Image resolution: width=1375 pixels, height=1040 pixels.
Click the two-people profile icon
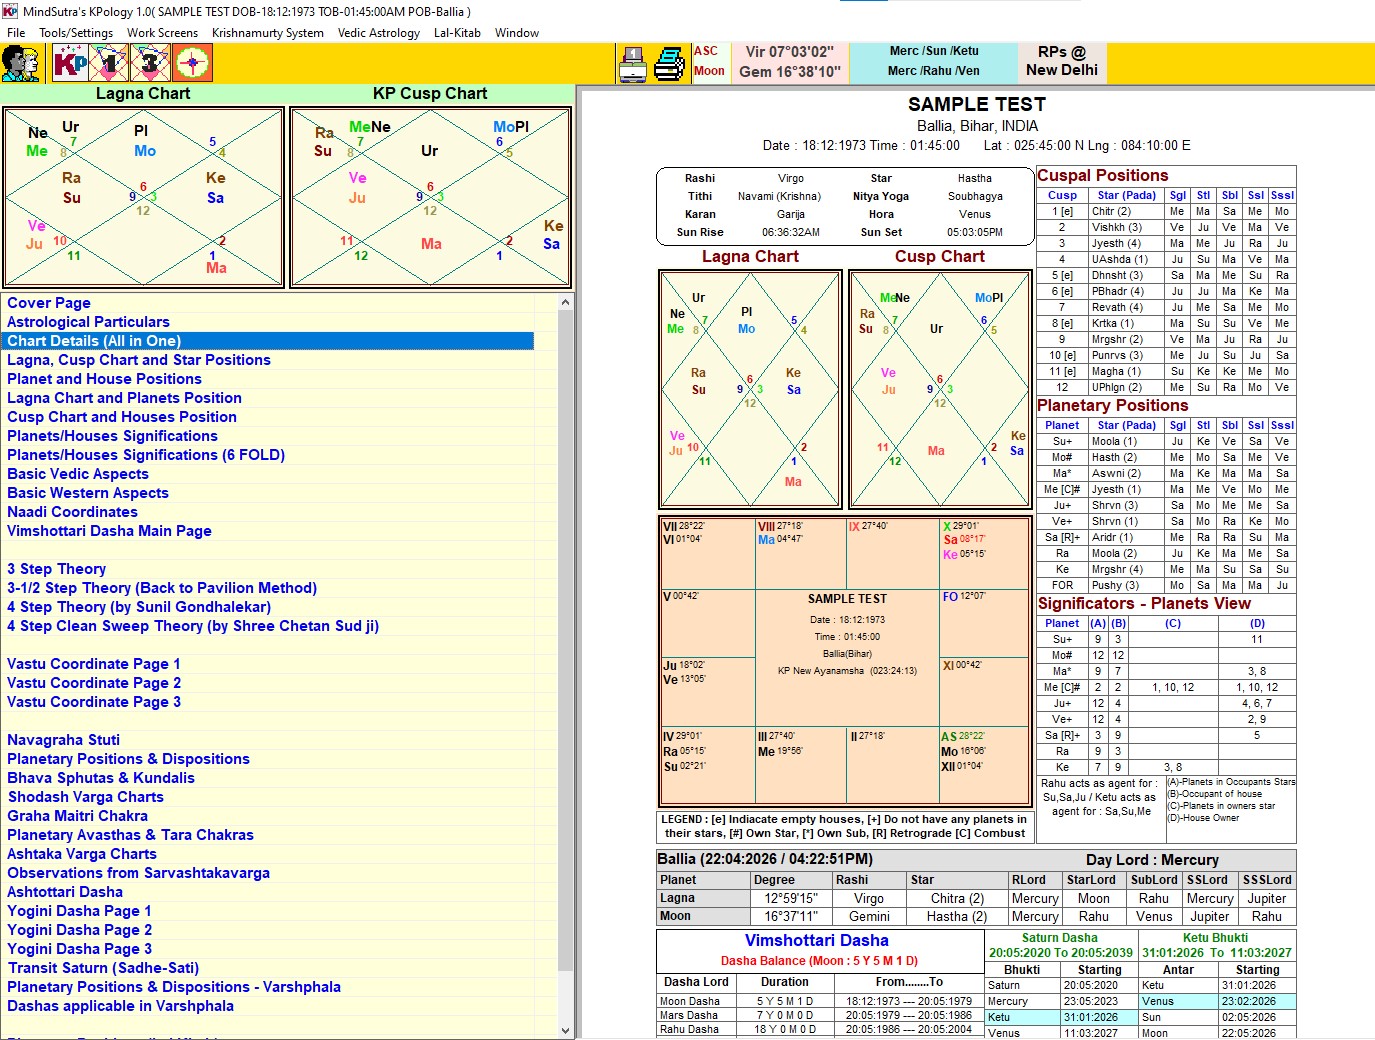point(21,63)
